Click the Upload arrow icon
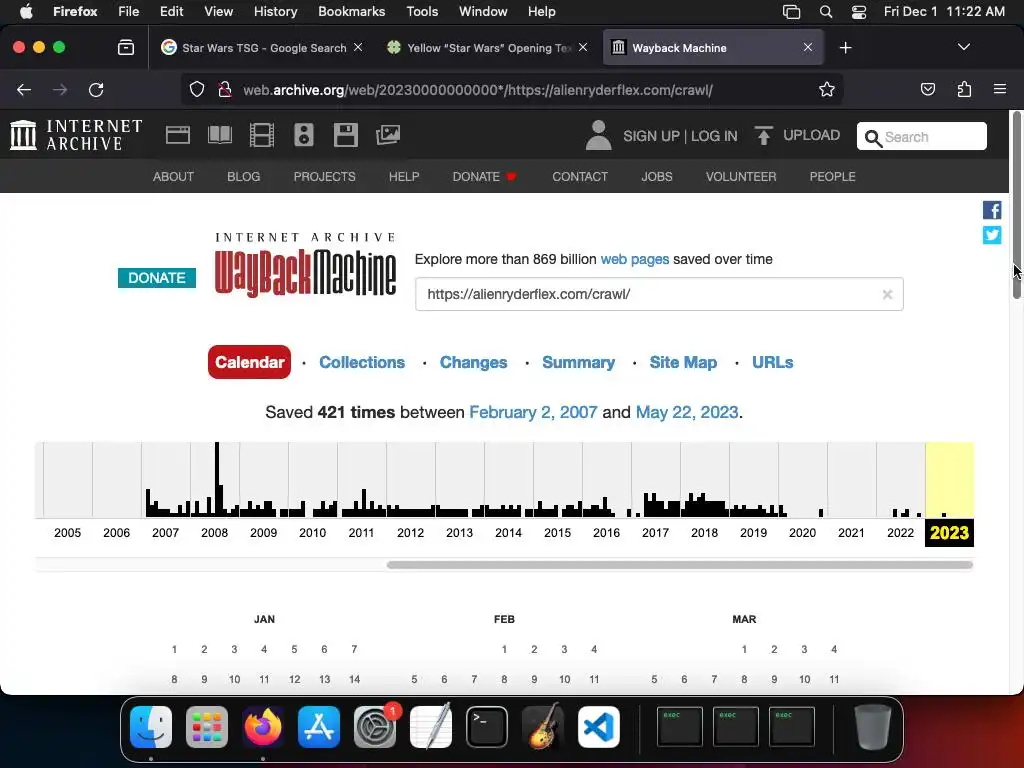 pyautogui.click(x=763, y=135)
